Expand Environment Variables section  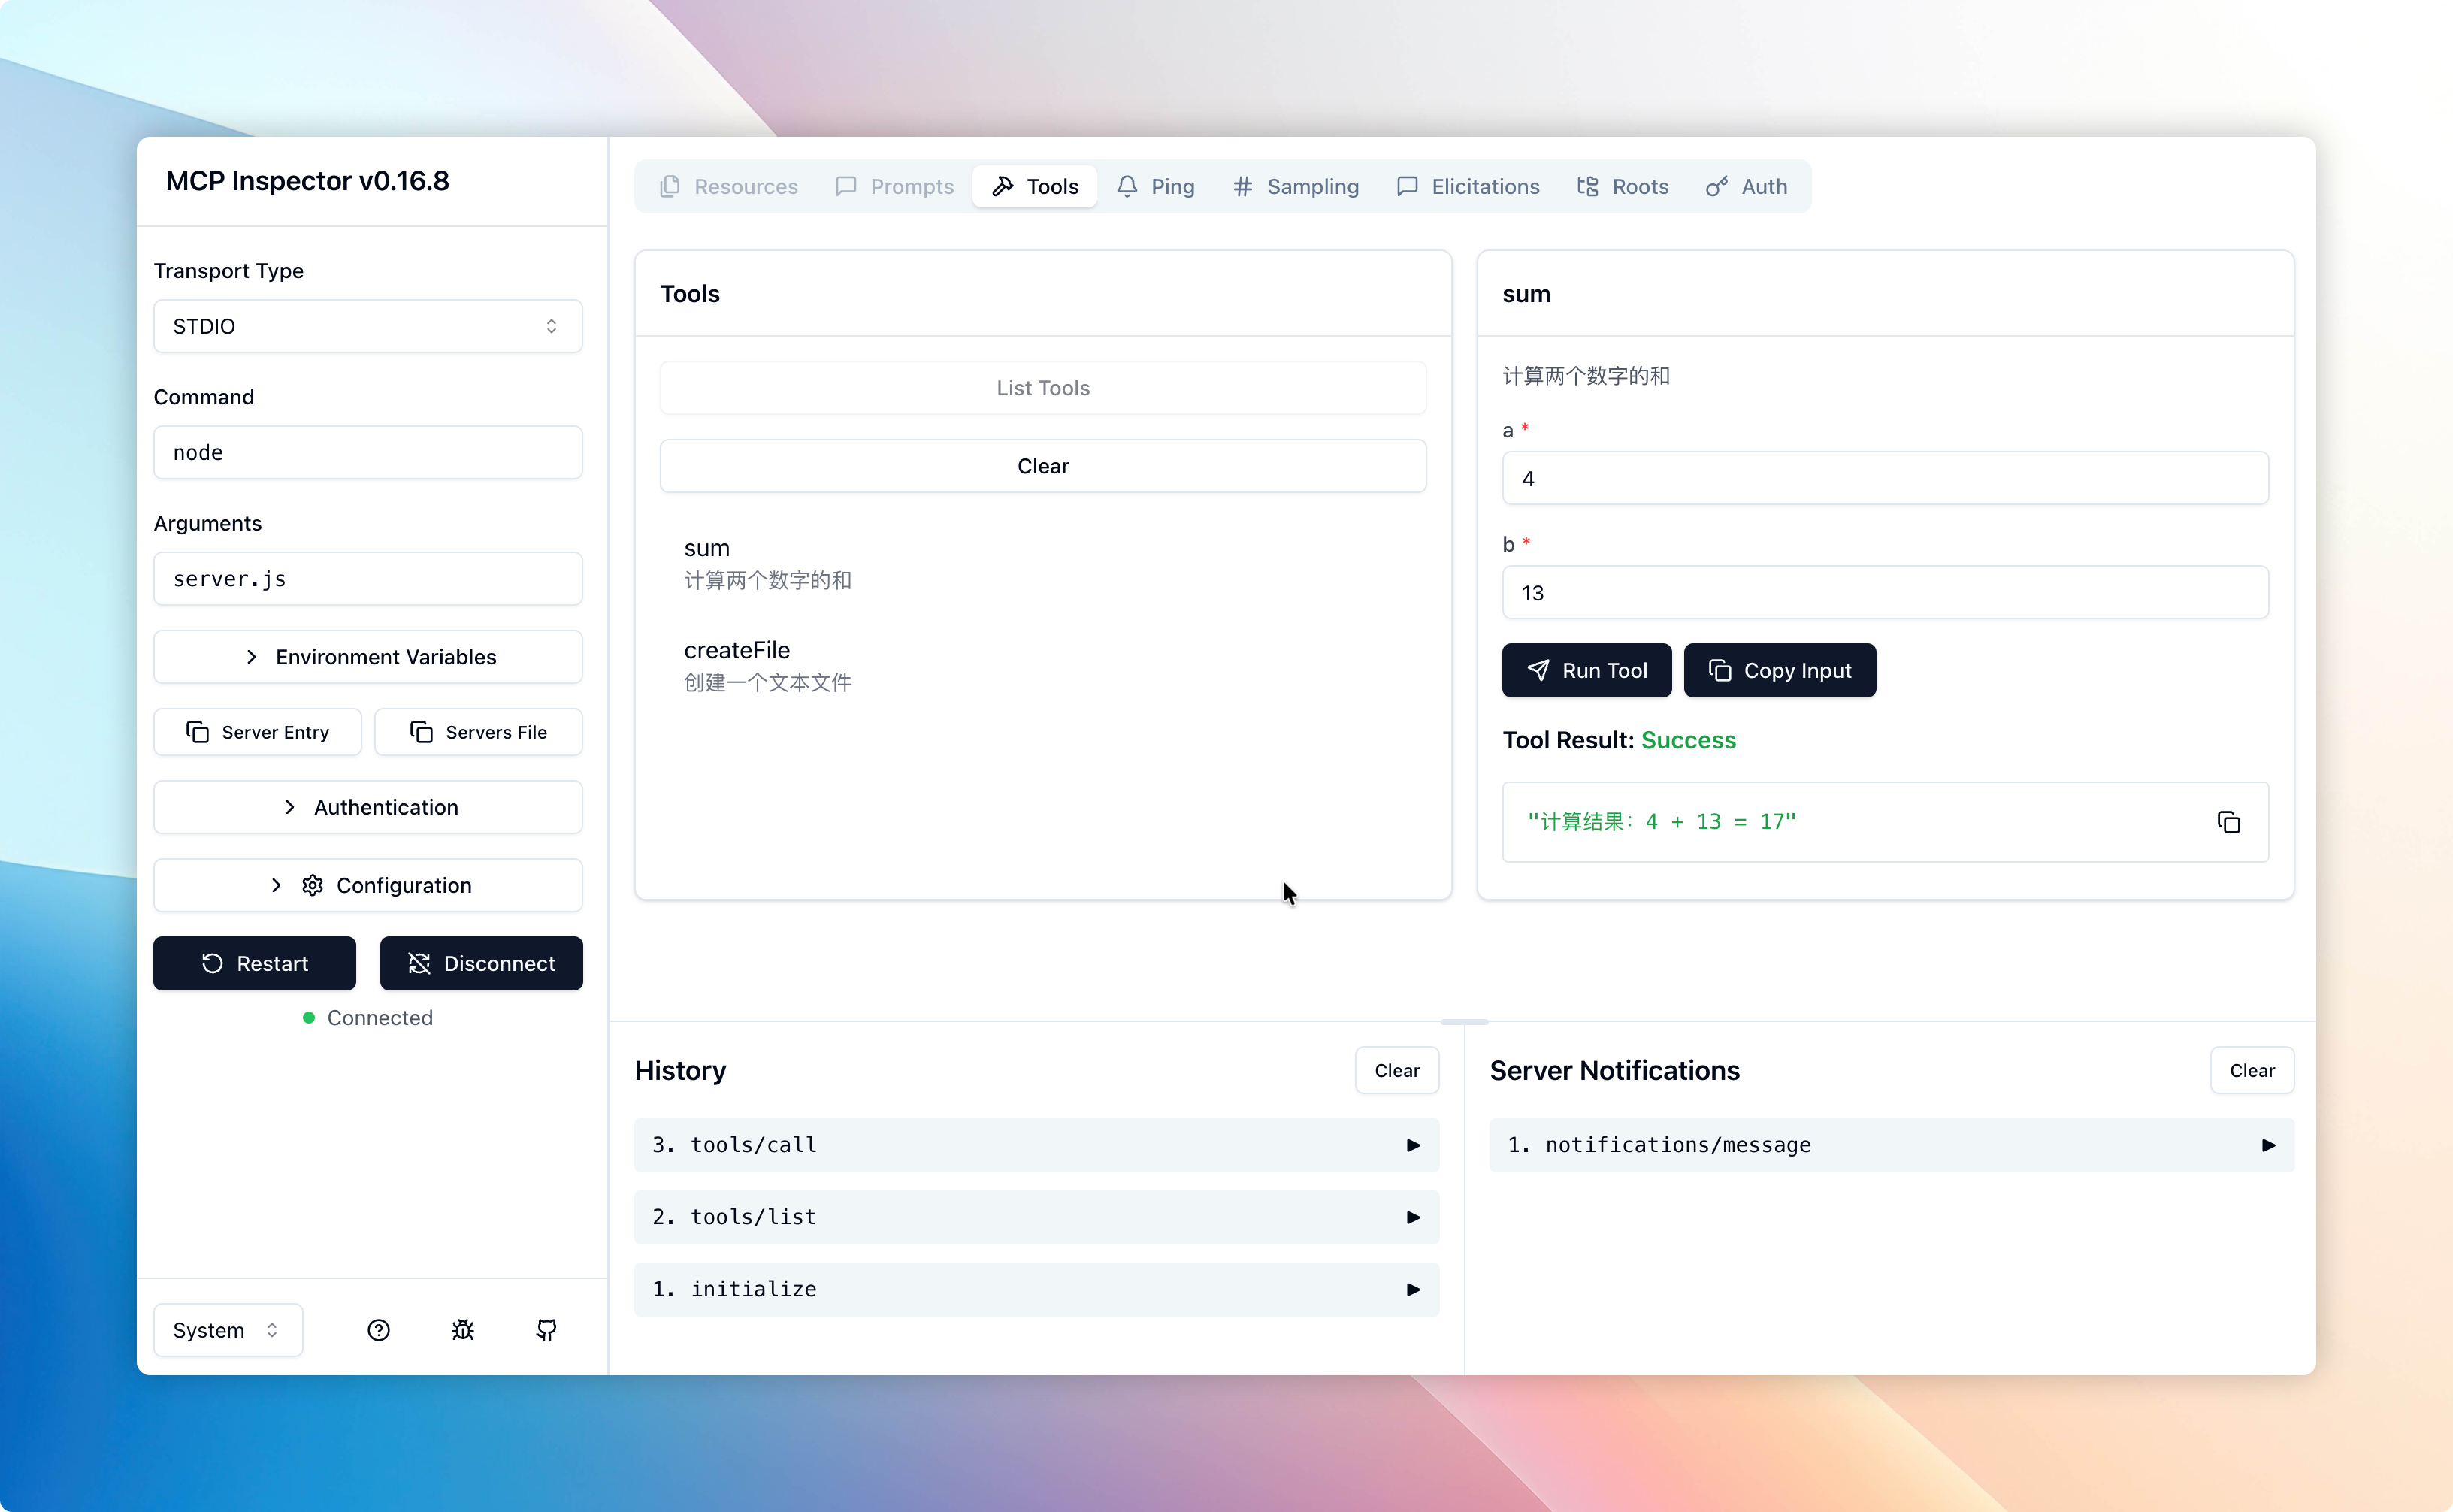click(367, 657)
